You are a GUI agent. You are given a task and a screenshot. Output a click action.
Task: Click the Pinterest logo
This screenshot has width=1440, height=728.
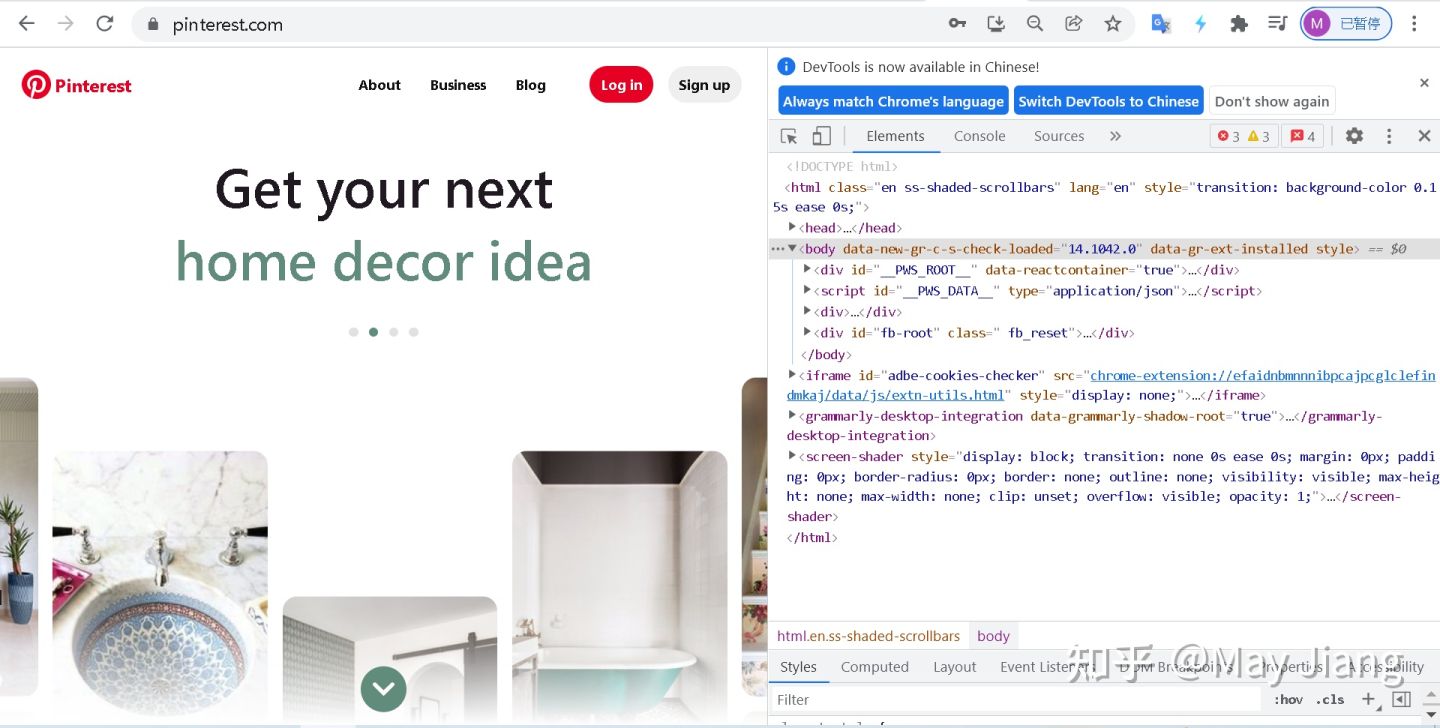pyautogui.click(x=77, y=85)
